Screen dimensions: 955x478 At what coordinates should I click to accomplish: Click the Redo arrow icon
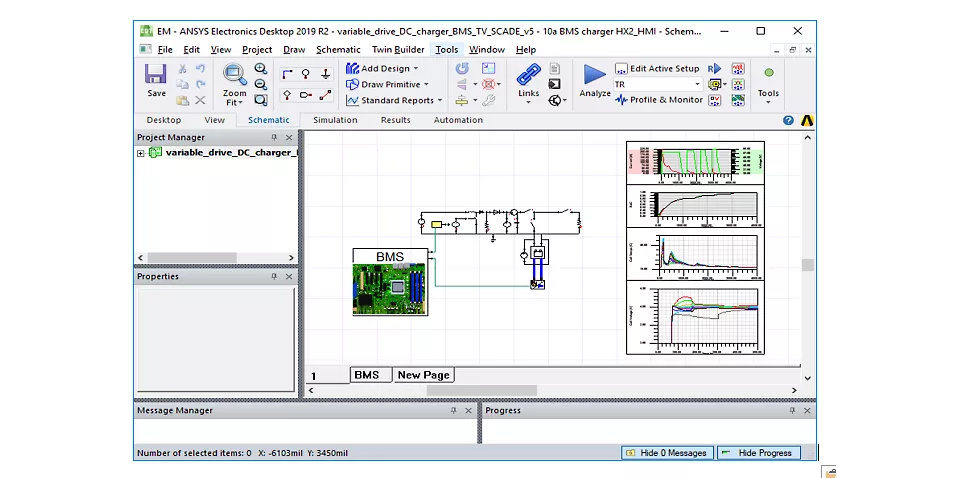(200, 85)
